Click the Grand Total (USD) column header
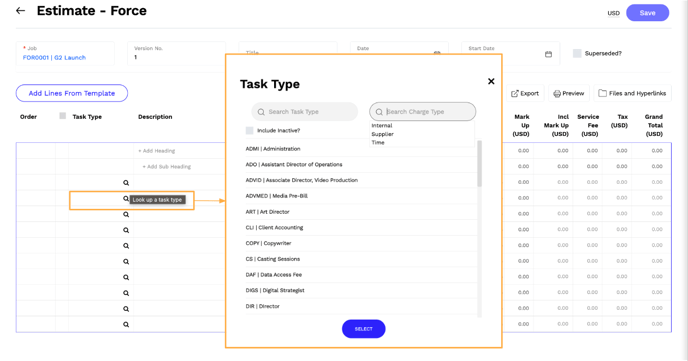The height and width of the screenshot is (361, 688). point(654,125)
